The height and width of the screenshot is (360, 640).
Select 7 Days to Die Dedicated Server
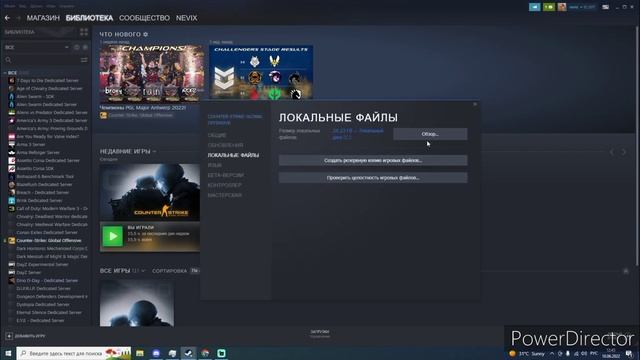(48, 80)
